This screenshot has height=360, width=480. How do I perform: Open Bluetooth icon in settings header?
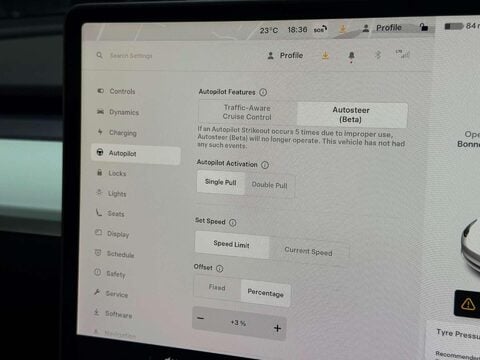pos(378,54)
